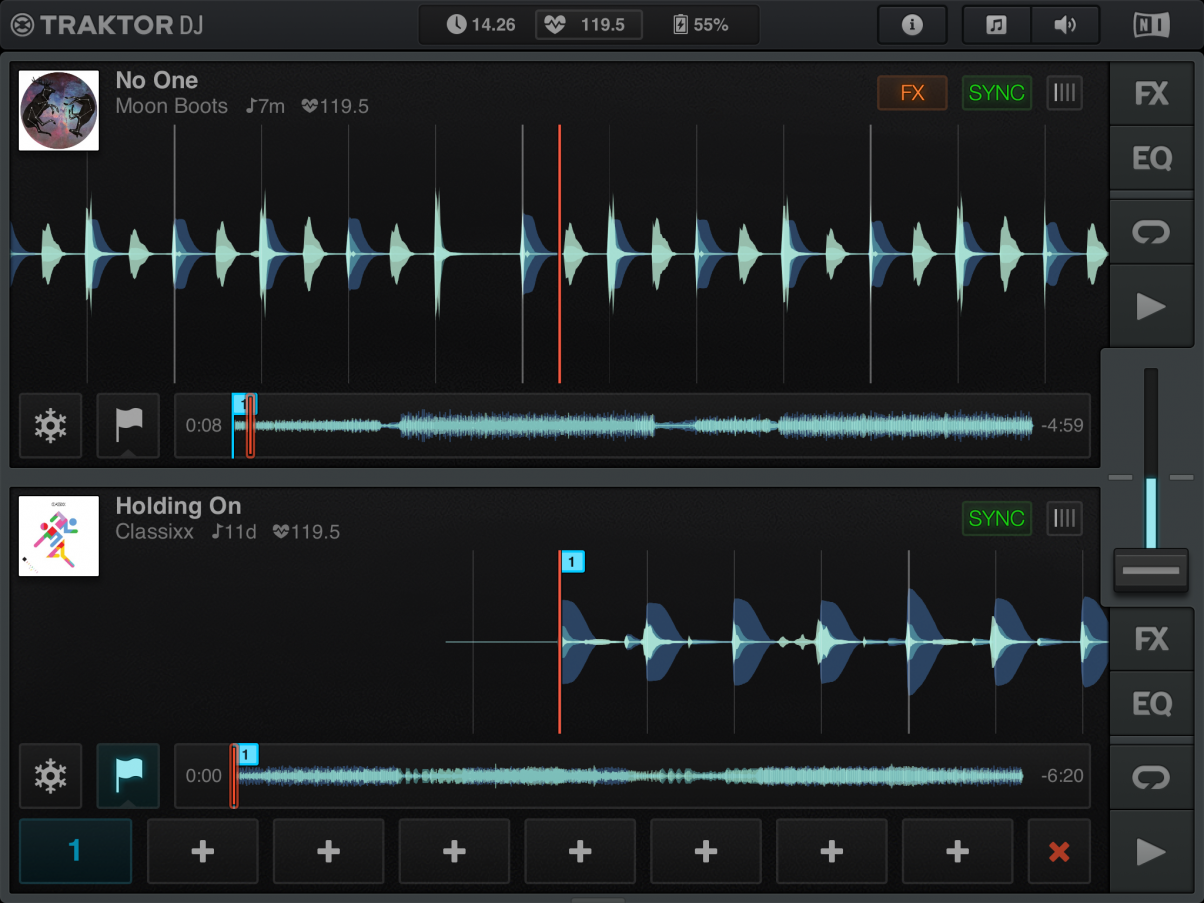Jump within Holding On overview waveform strip
1204x903 pixels.
point(632,776)
